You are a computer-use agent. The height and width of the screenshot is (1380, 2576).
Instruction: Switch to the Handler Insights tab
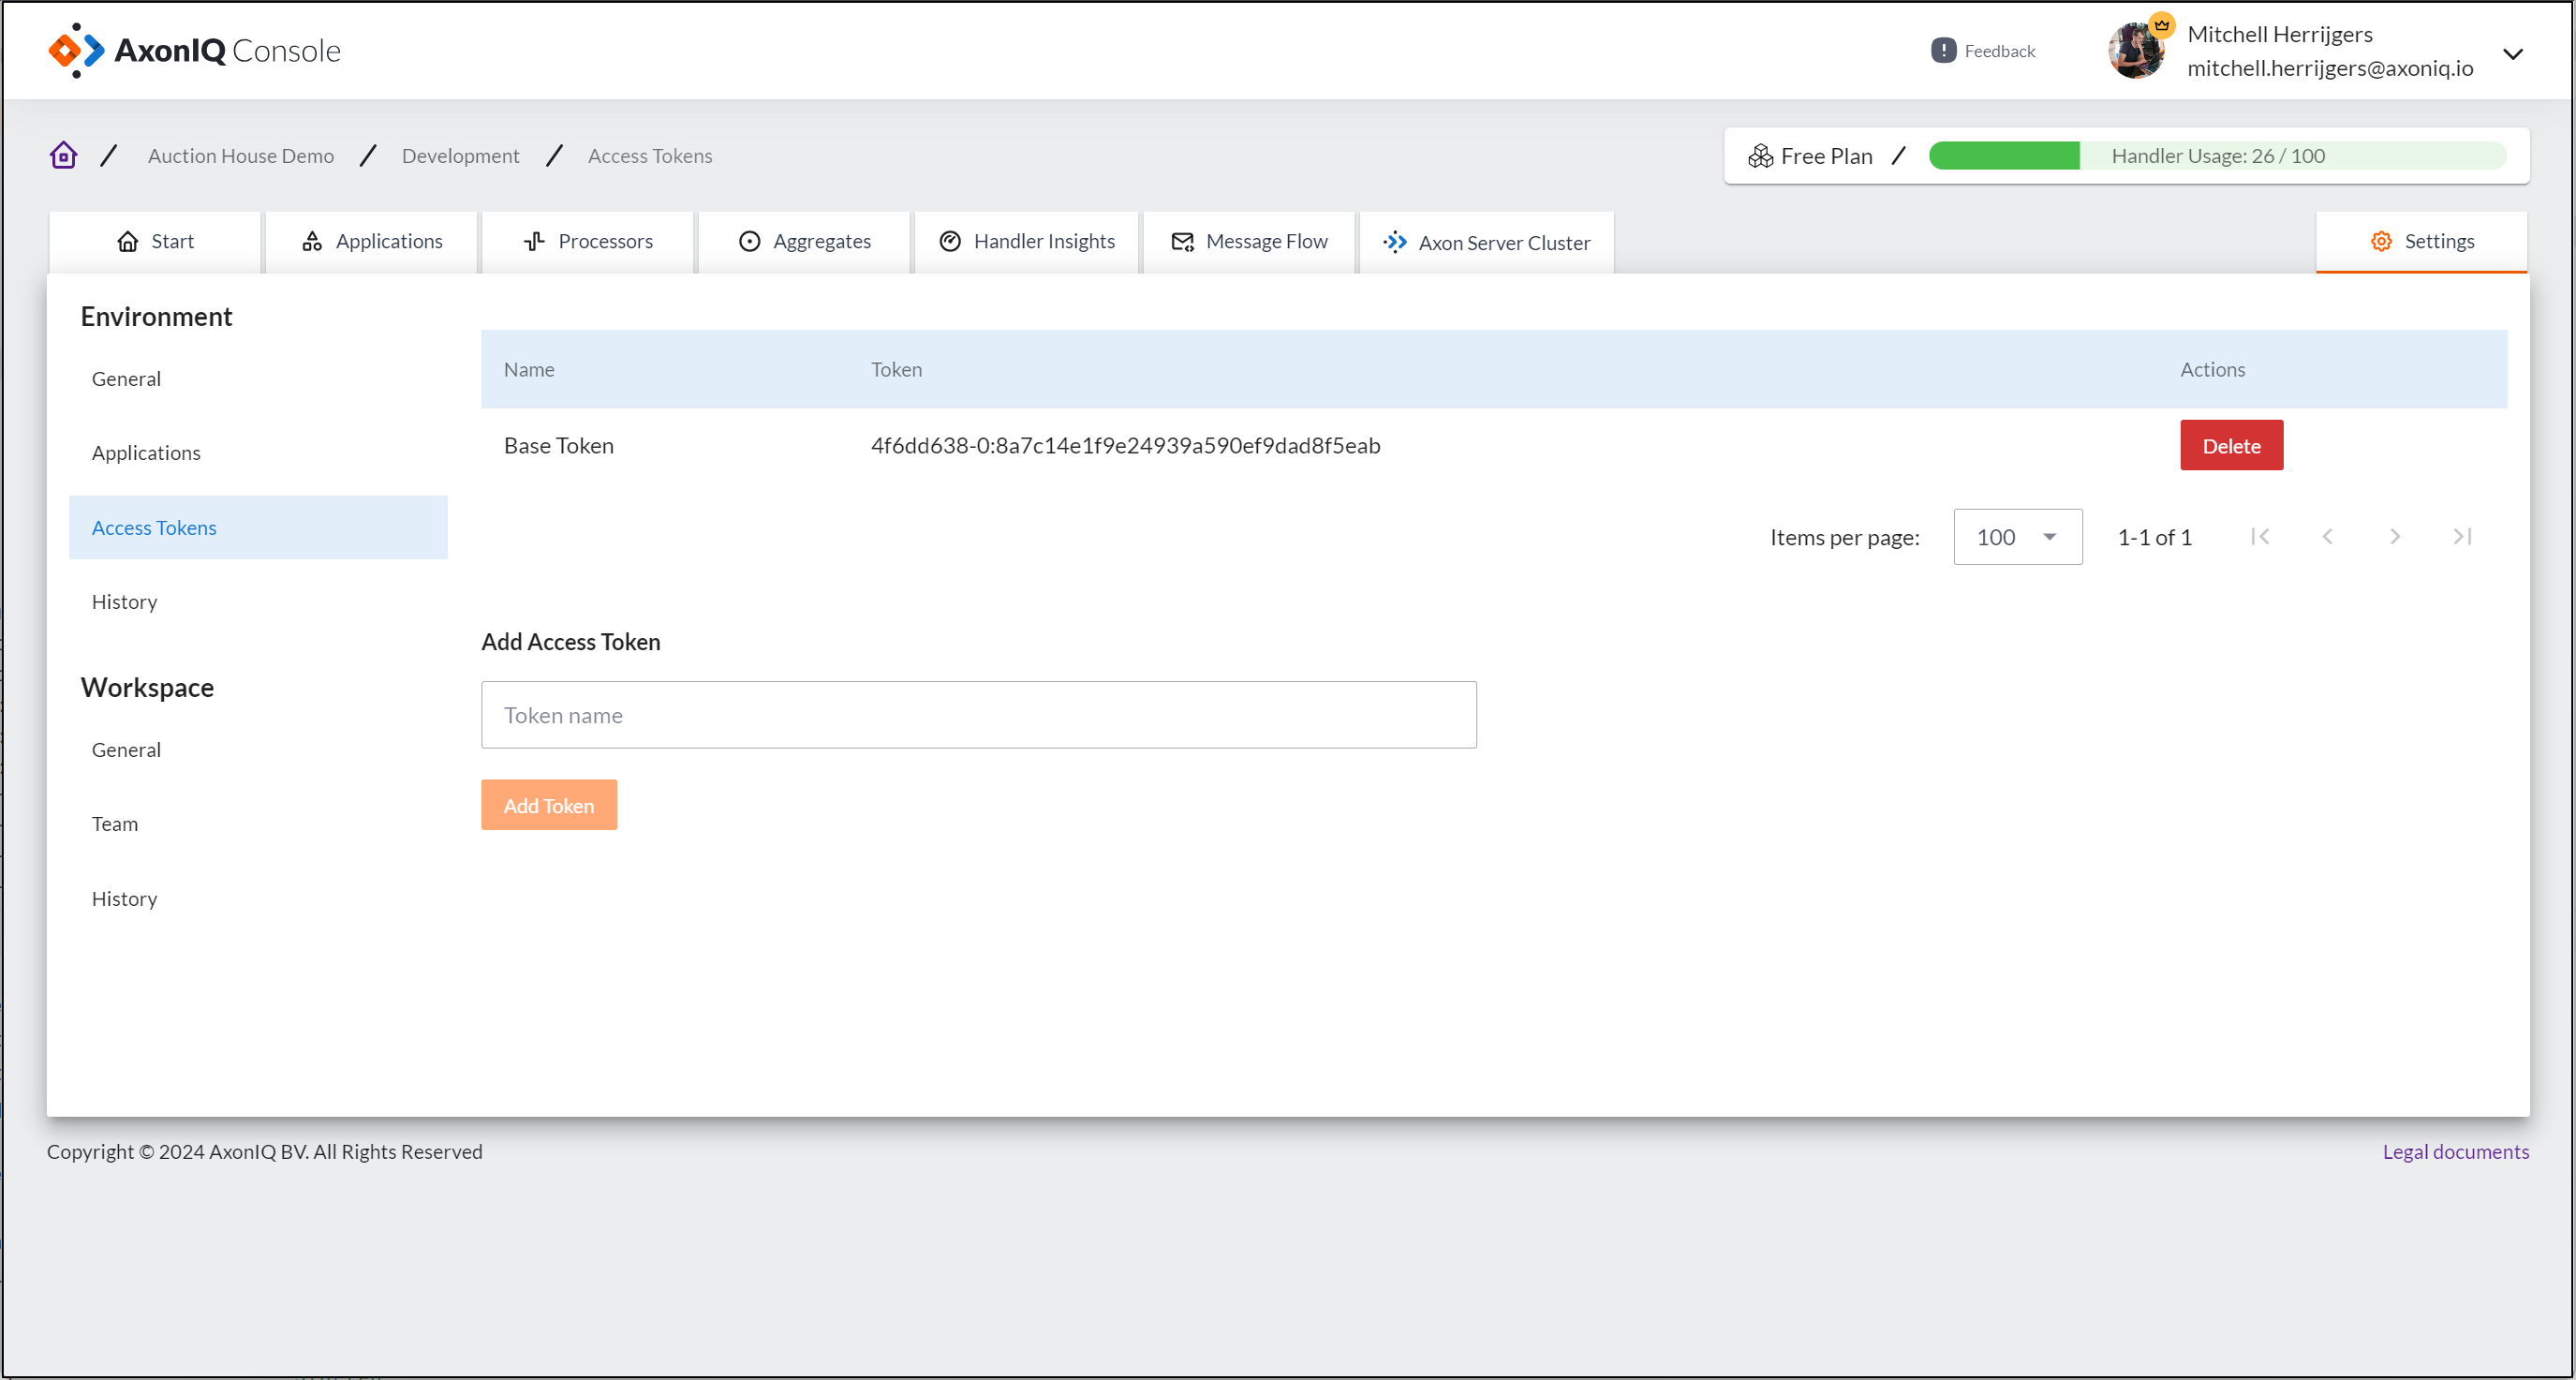(1027, 242)
